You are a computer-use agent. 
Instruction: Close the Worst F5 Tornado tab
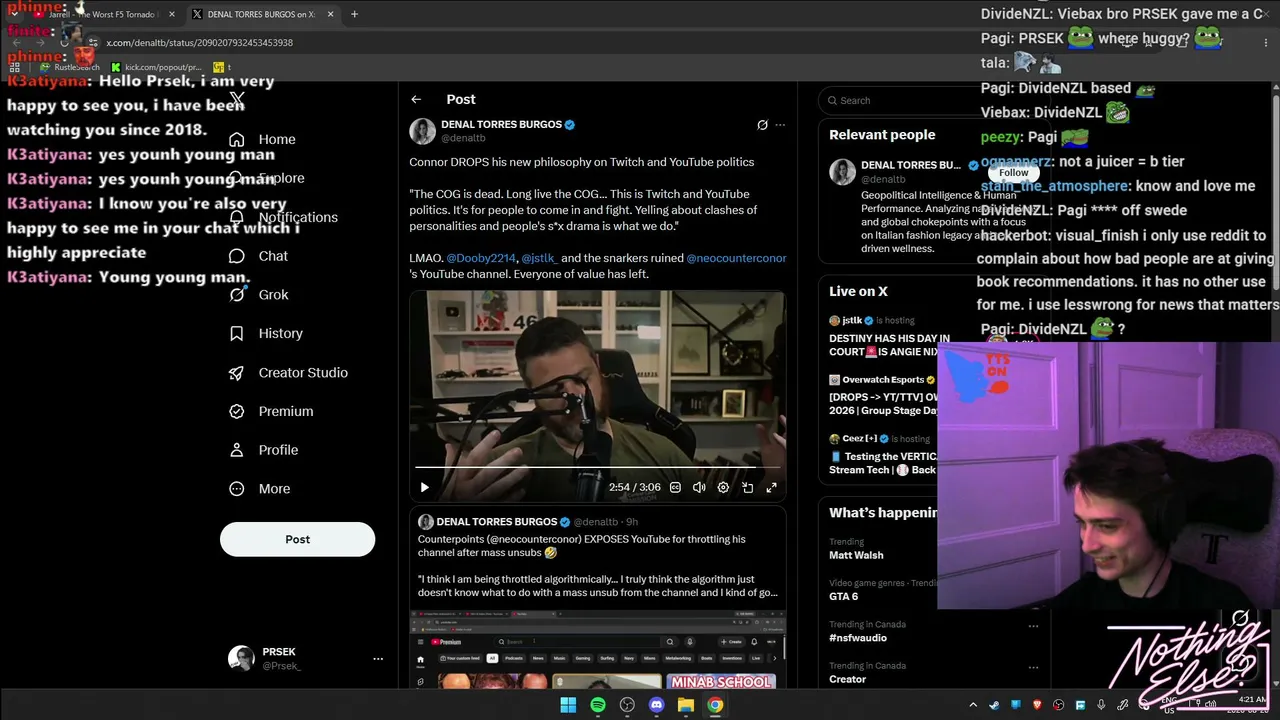click(x=172, y=14)
